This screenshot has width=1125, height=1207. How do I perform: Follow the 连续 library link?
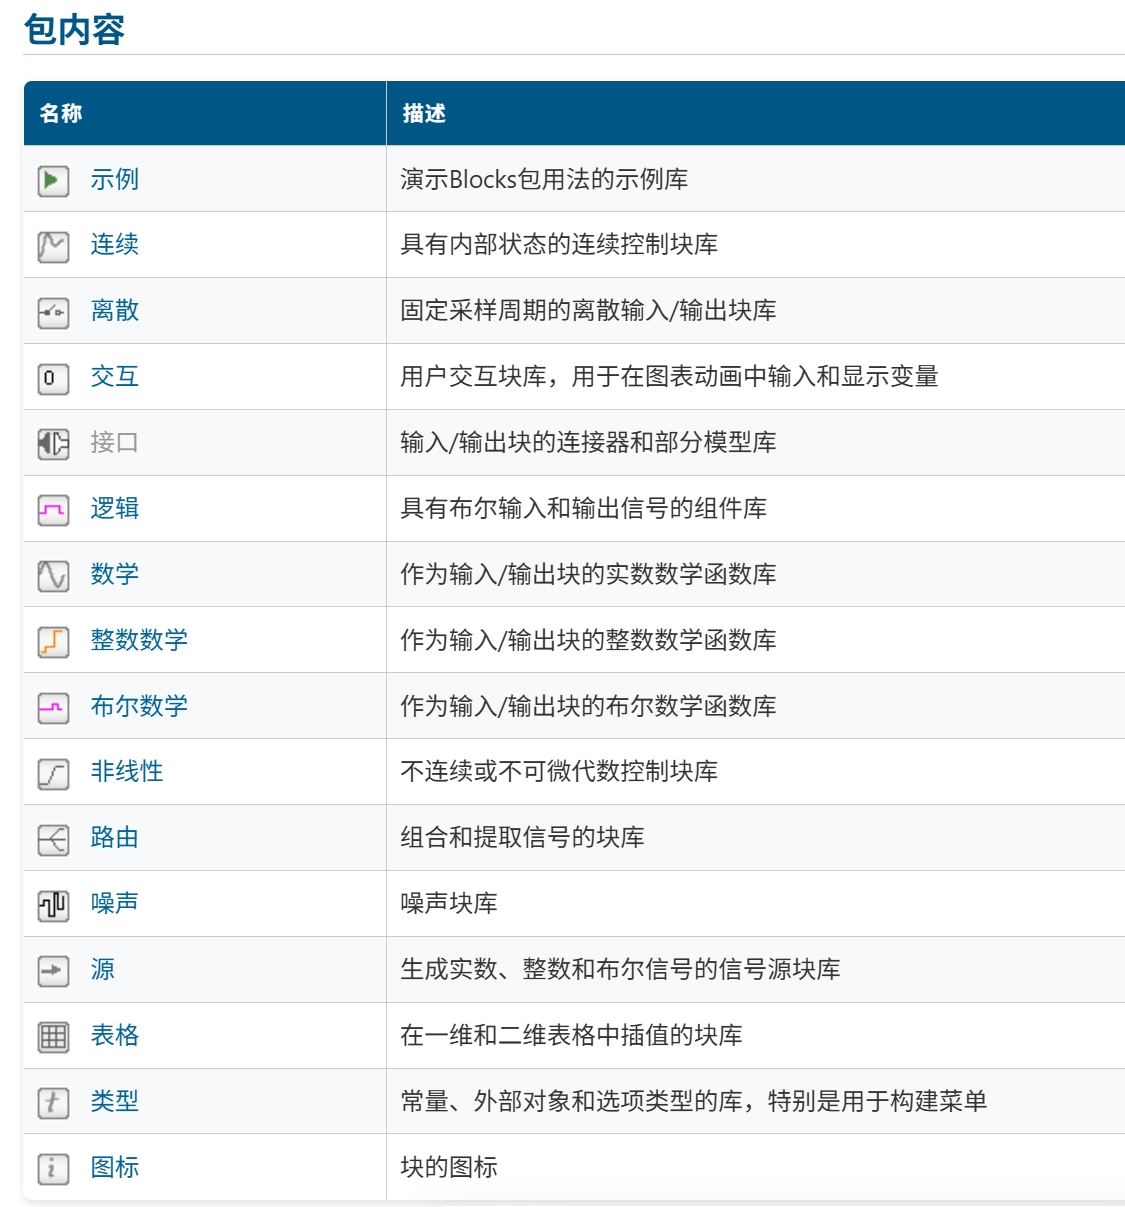(x=117, y=245)
